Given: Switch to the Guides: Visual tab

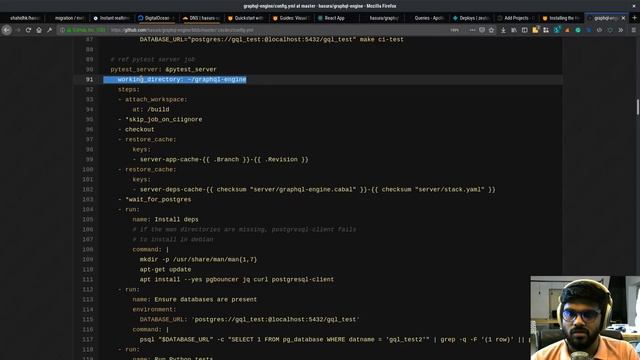Looking at the screenshot, I should pos(291,18).
